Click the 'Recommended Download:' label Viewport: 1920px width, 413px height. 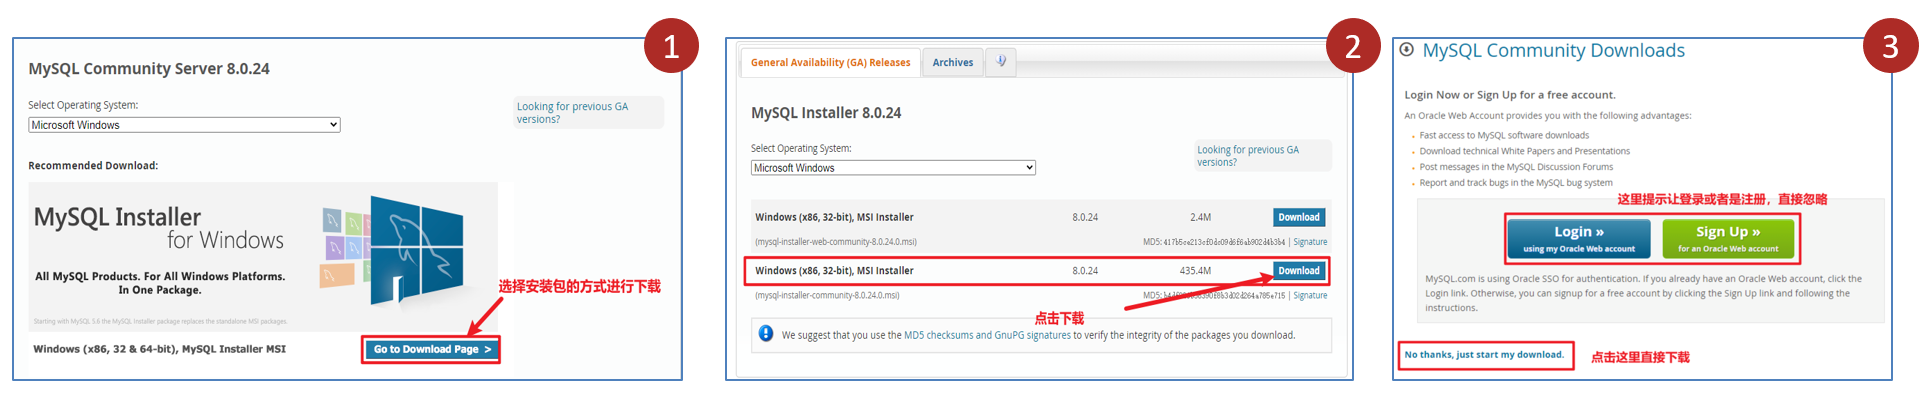[93, 166]
